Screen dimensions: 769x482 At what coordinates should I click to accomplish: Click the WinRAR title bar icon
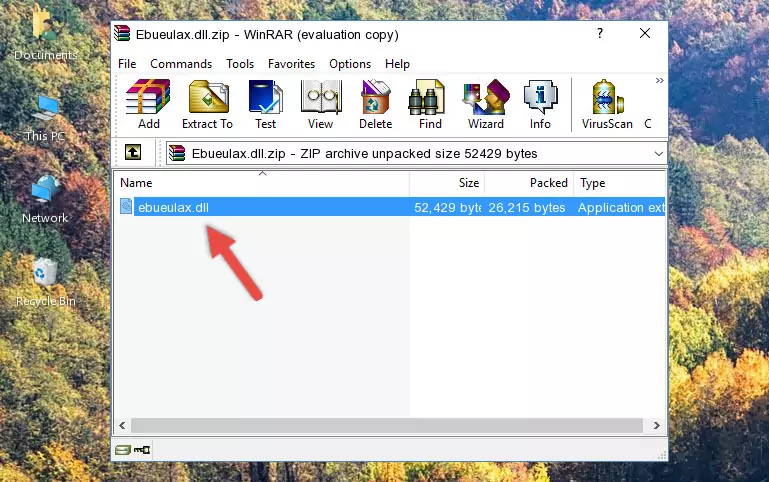click(122, 34)
